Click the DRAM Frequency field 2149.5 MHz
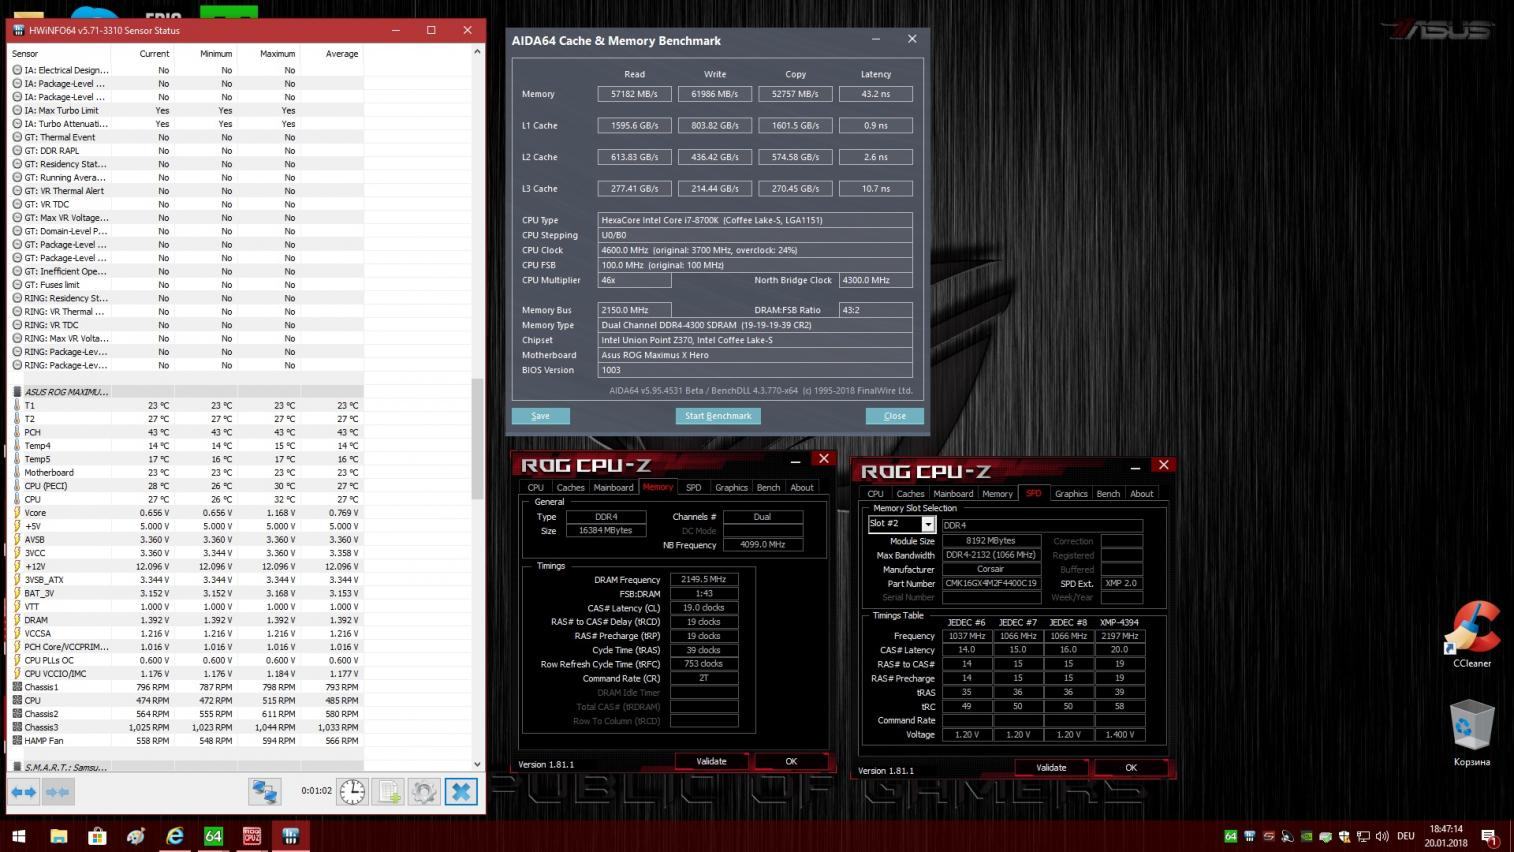 point(704,579)
